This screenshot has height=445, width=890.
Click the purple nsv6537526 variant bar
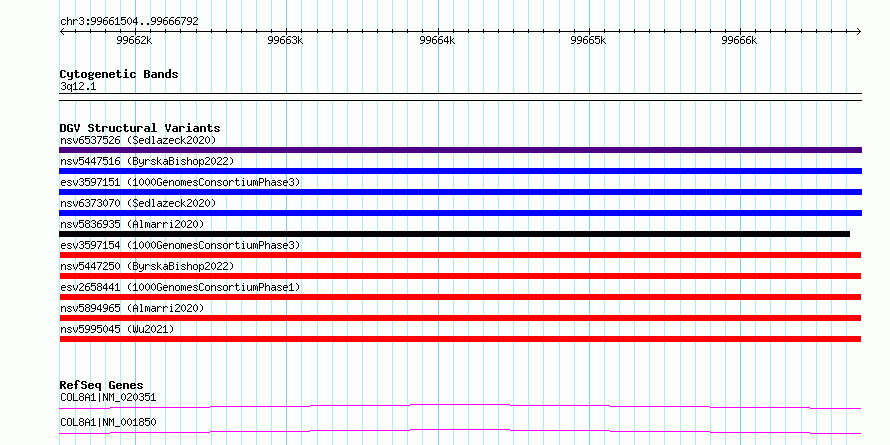[460, 150]
